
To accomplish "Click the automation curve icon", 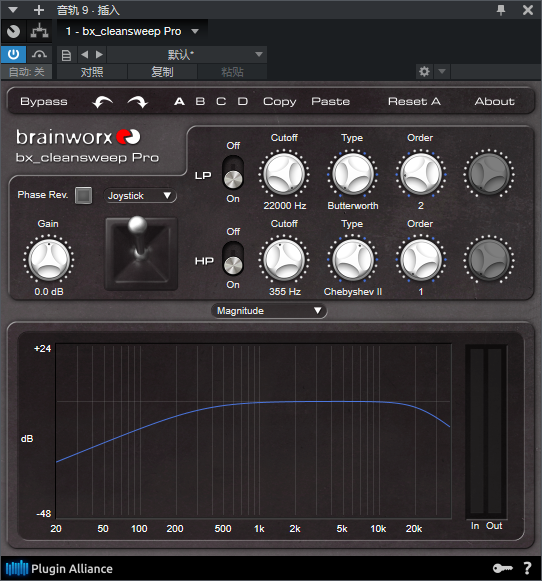I will tap(39, 54).
